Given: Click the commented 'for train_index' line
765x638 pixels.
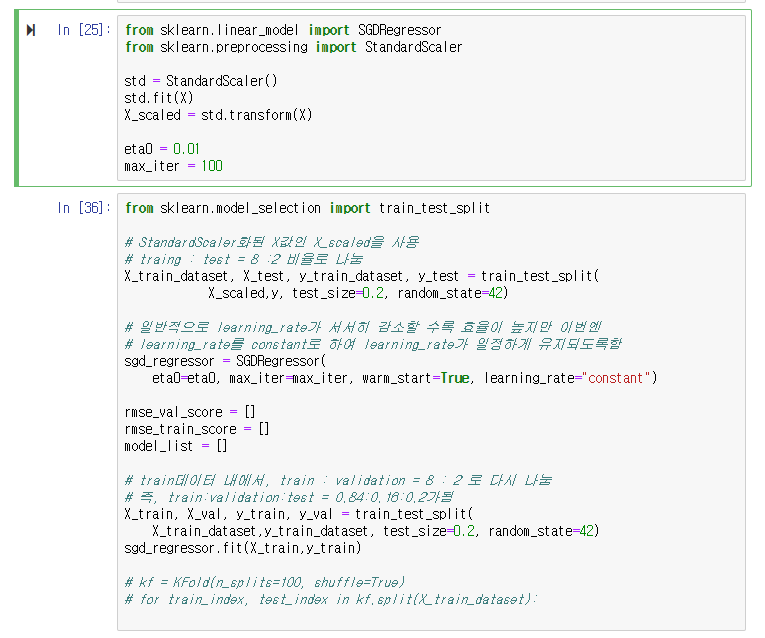Looking at the screenshot, I should pos(331,599).
